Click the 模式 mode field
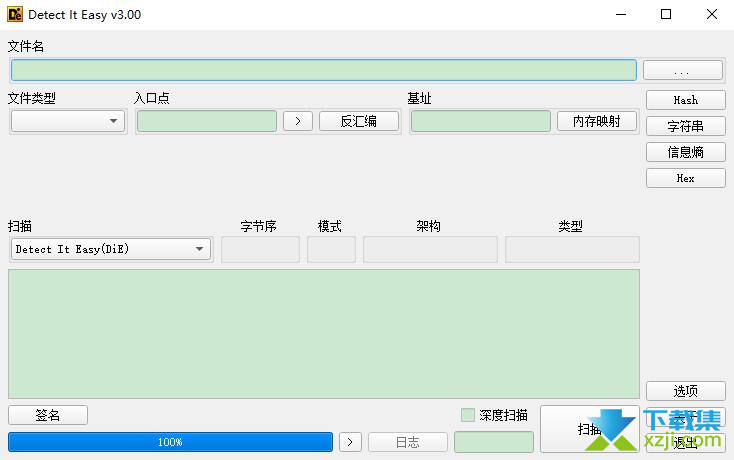The width and height of the screenshot is (734, 460). coord(331,249)
